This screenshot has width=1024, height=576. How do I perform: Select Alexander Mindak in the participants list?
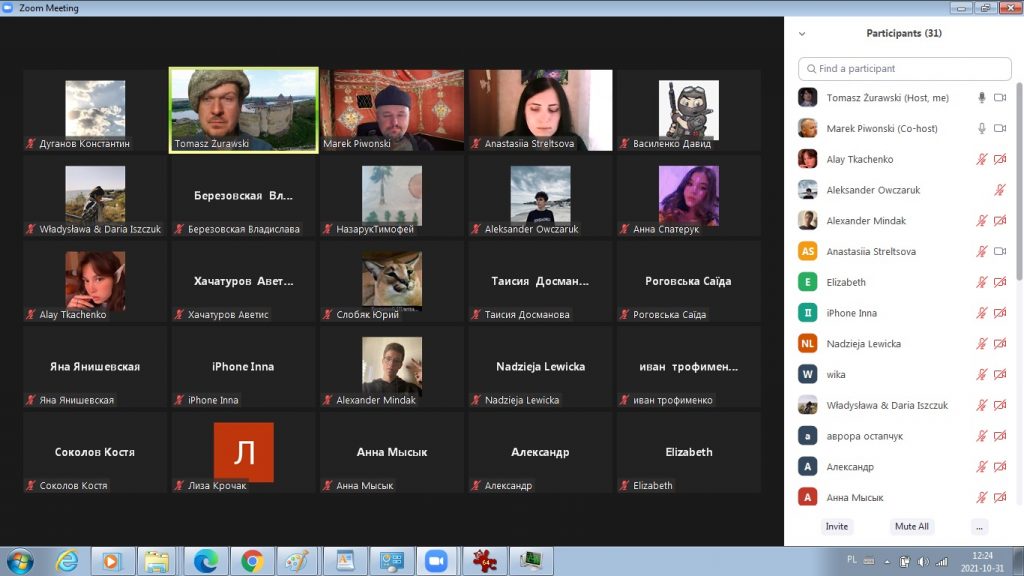(x=864, y=221)
